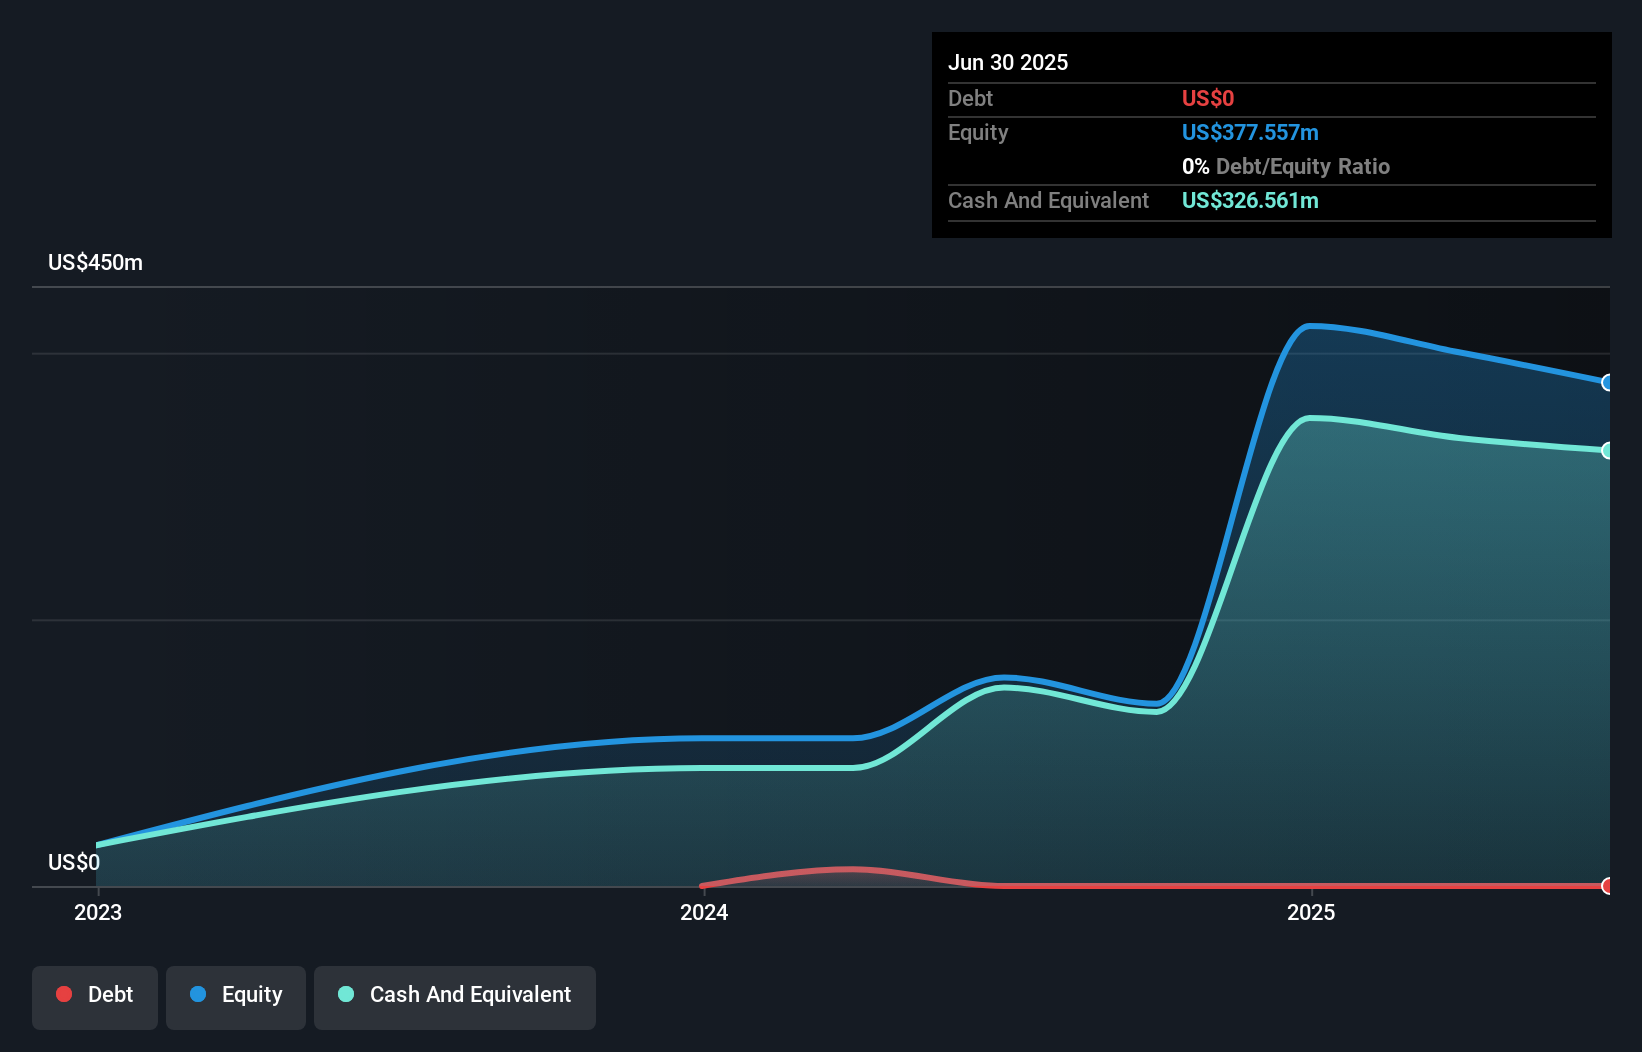Click the red US$0 debt value in tooltip

click(x=1208, y=98)
